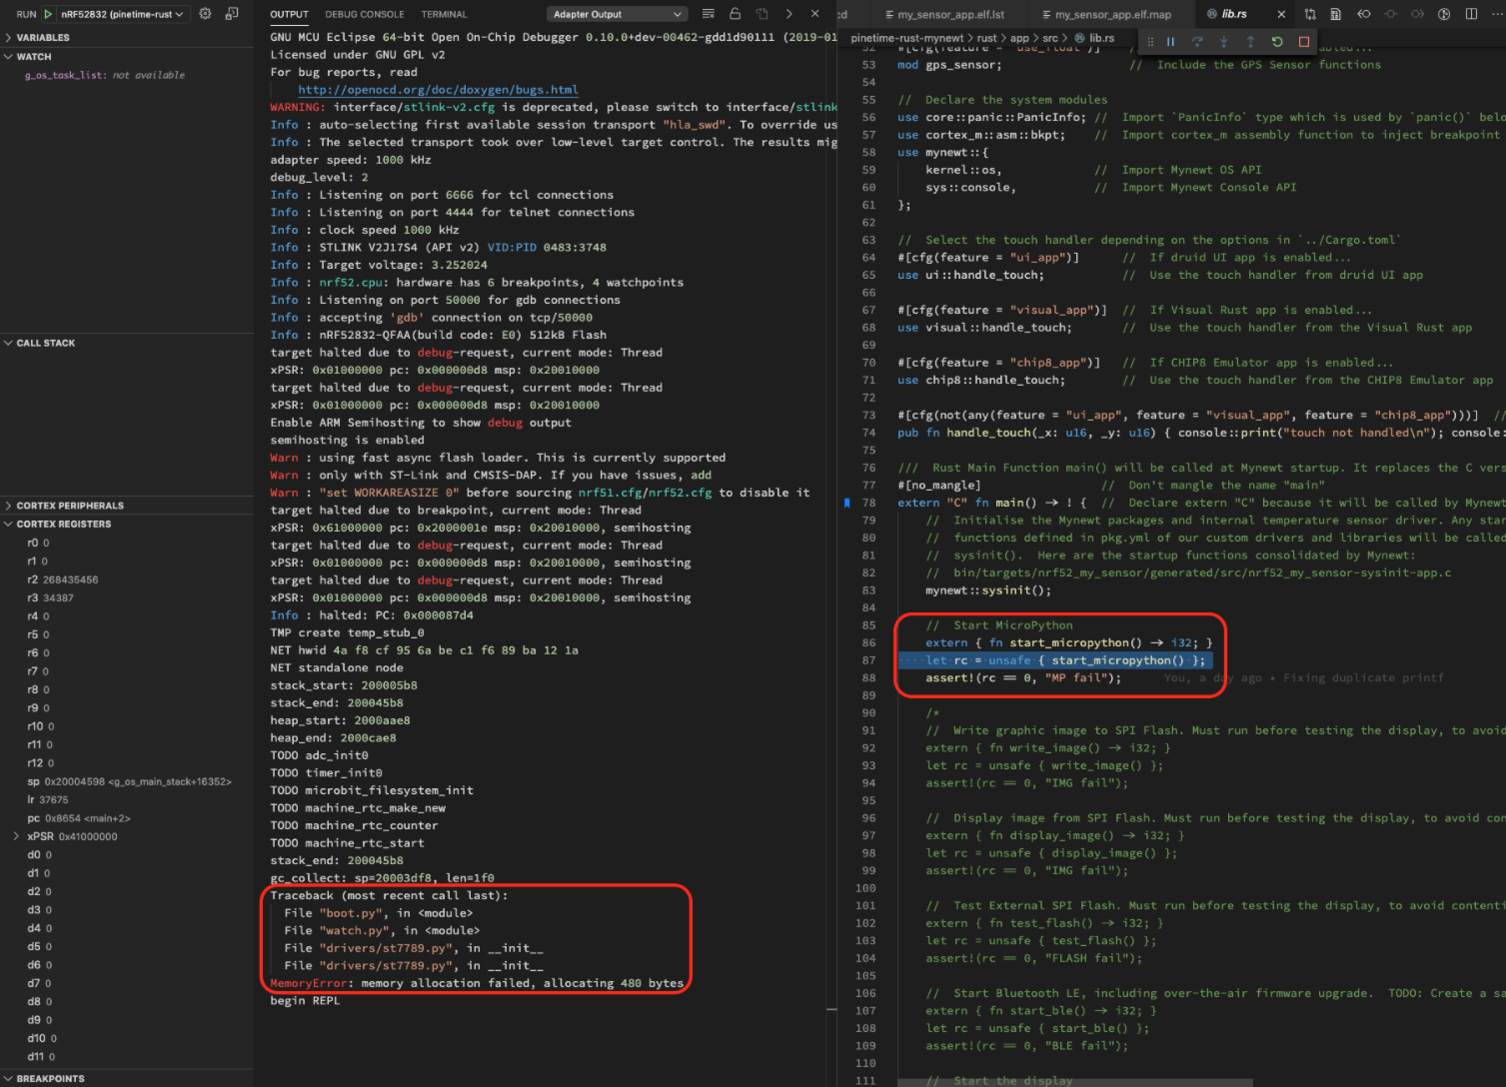Open the Adapter Output channel dropdown
Screen dimensions: 1506x1087
click(617, 14)
